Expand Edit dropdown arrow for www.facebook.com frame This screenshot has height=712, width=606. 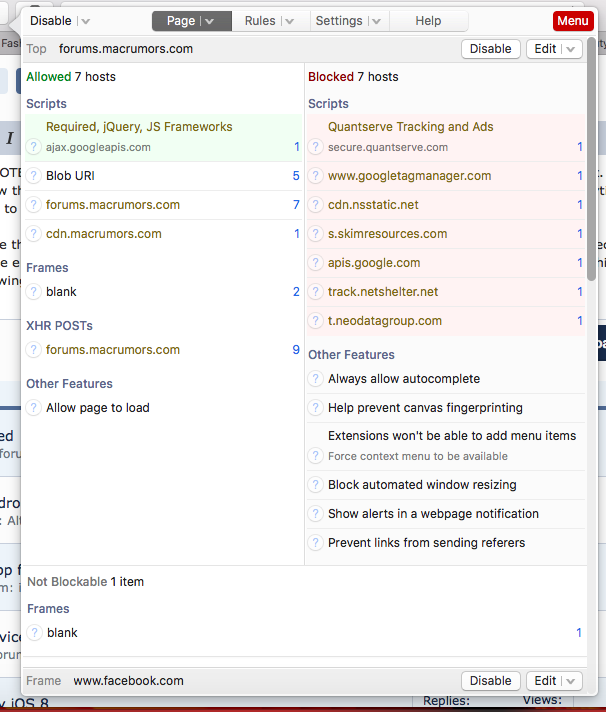[x=571, y=681]
